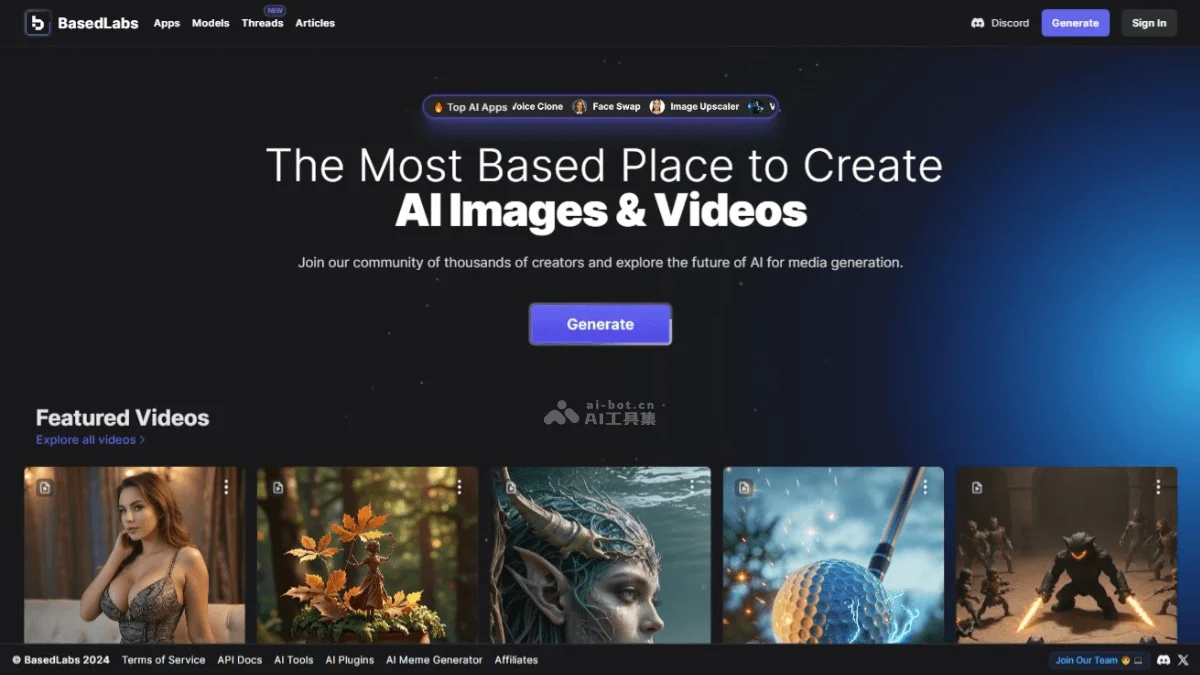The height and width of the screenshot is (675, 1200).
Task: Click the Sign In button
Action: 1149,22
